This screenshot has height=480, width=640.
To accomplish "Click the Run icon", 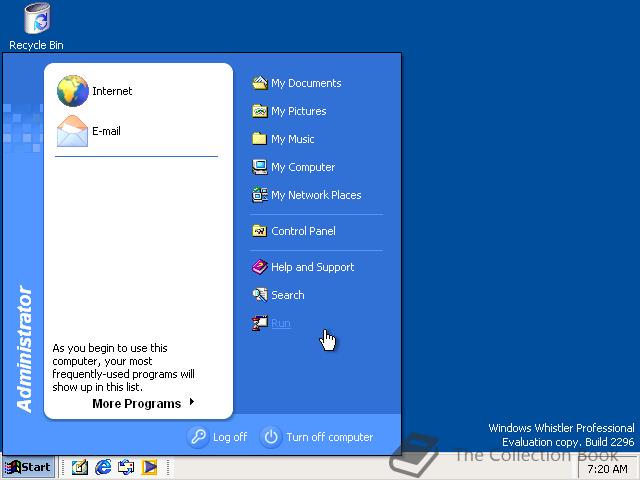I will click(x=260, y=323).
